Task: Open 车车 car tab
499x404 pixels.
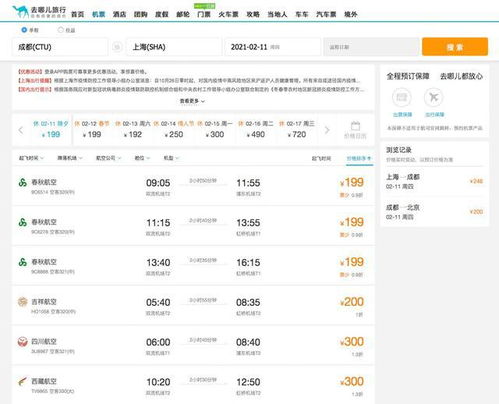Action: [302, 14]
